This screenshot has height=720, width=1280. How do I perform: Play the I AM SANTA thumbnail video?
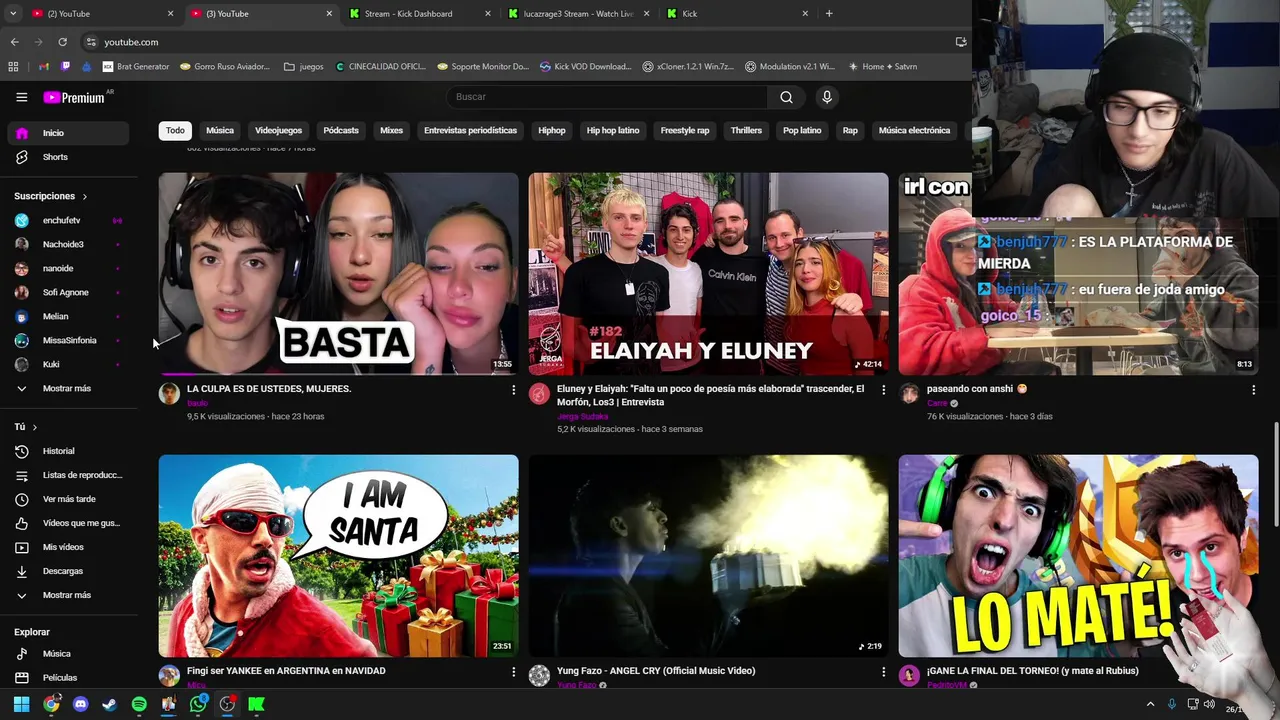(338, 556)
